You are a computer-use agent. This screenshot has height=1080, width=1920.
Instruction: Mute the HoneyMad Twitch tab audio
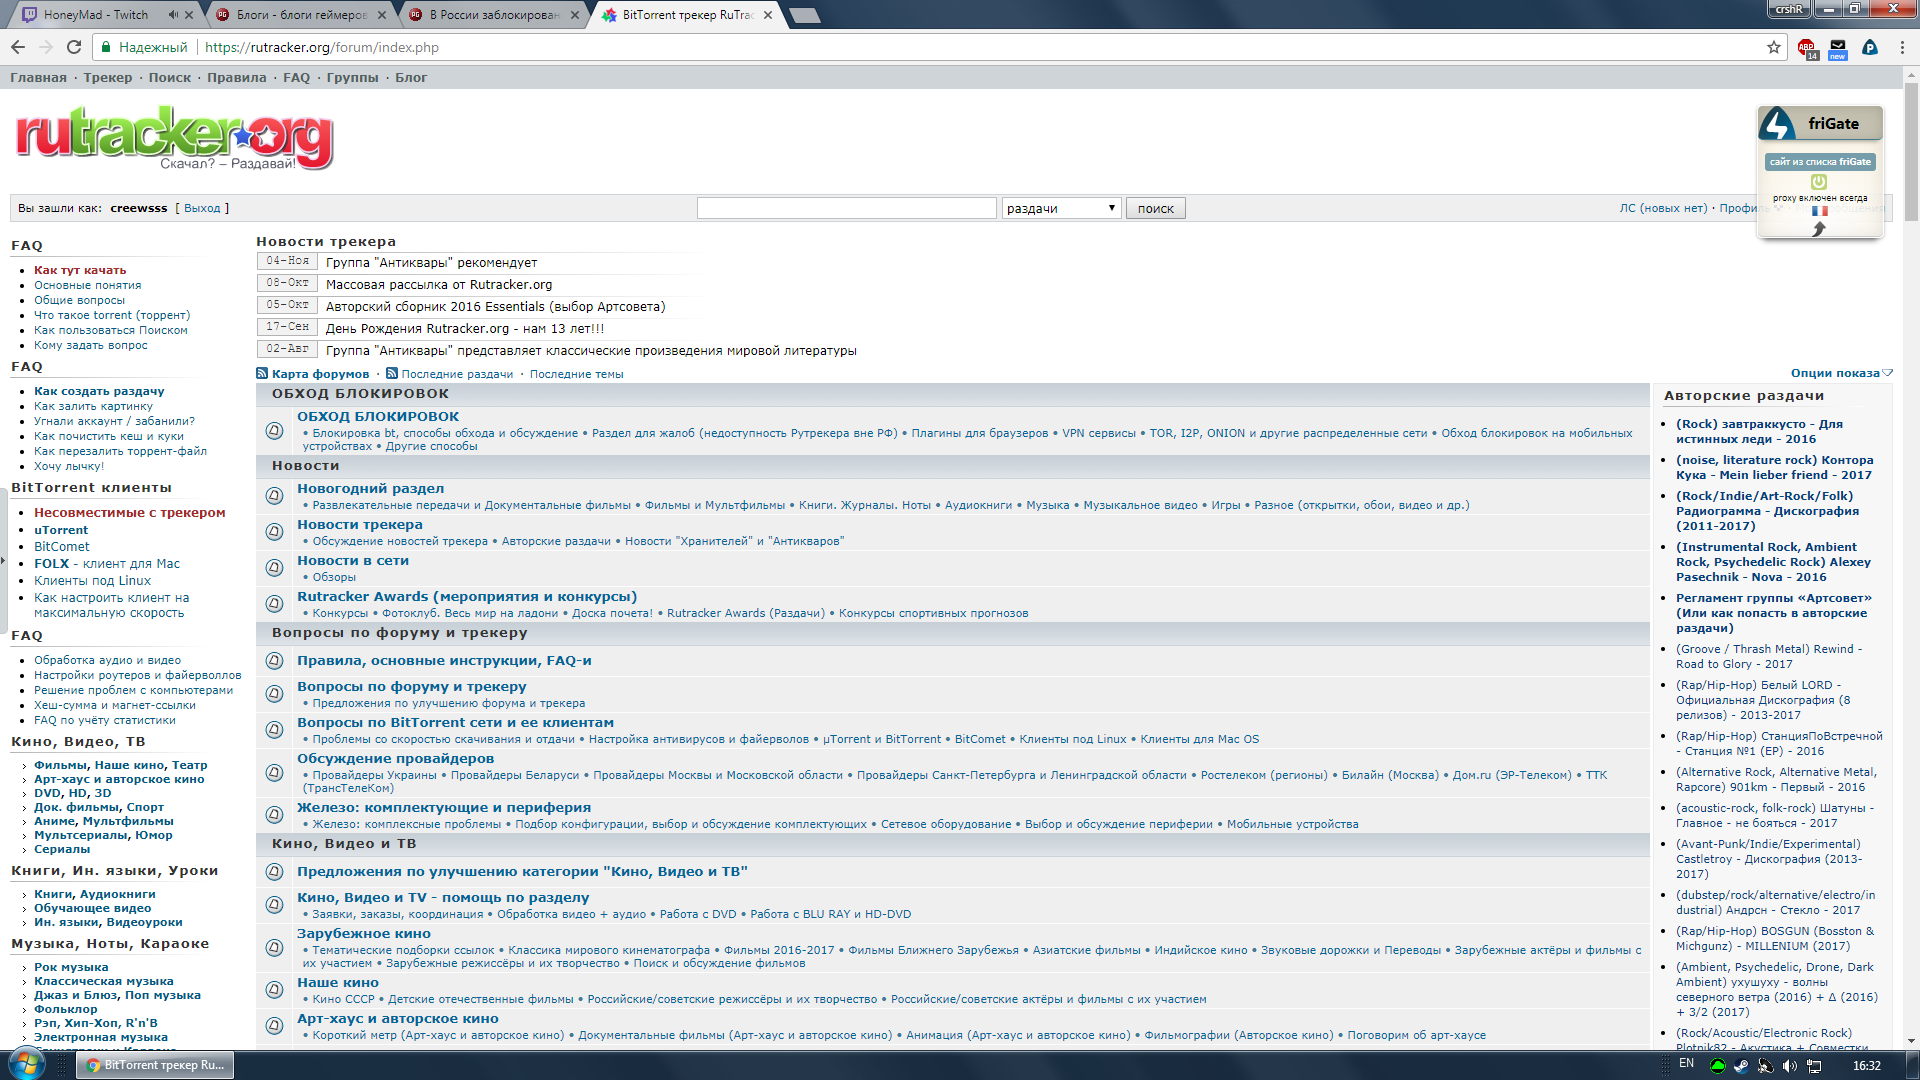coord(173,15)
